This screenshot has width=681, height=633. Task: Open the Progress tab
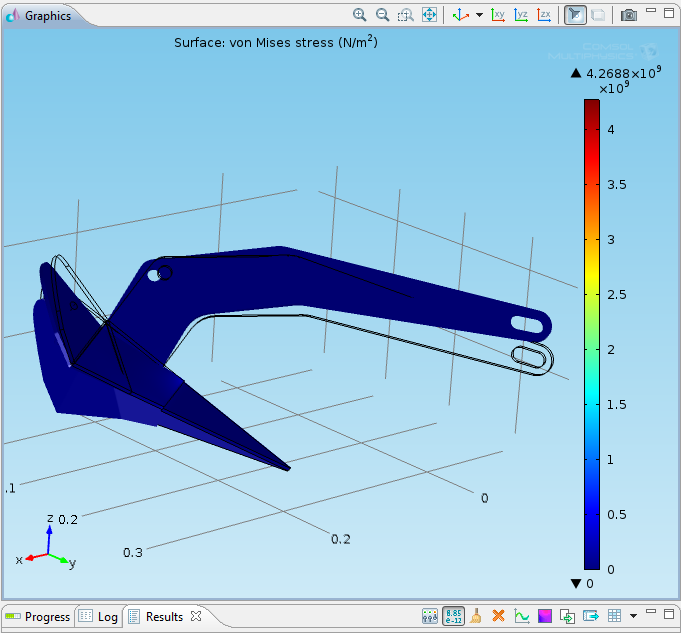pos(37,616)
